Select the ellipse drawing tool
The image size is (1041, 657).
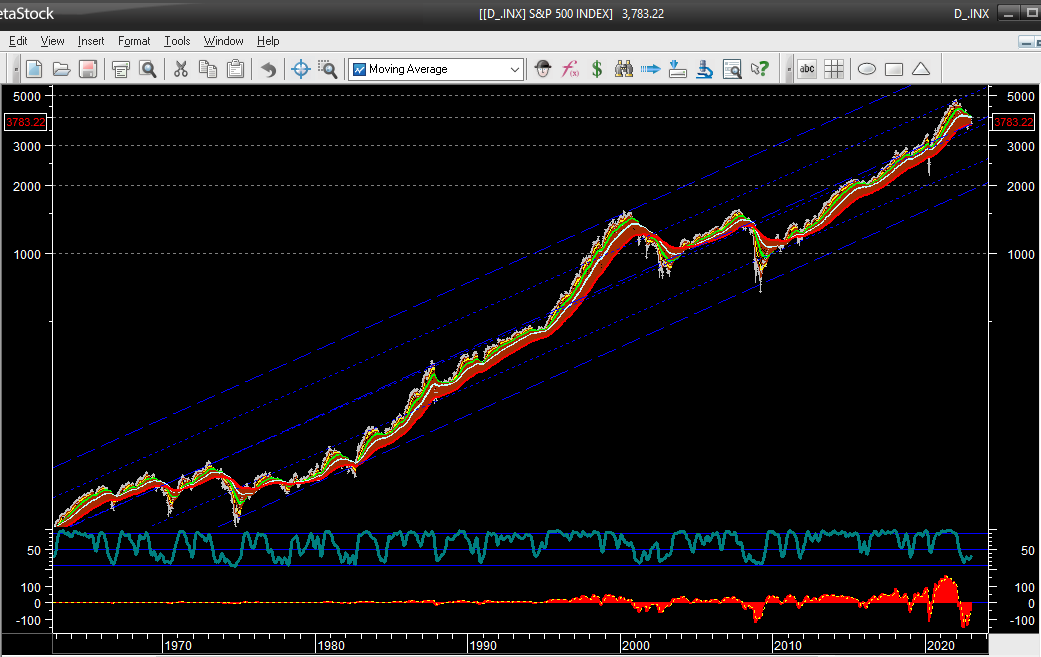[x=867, y=69]
